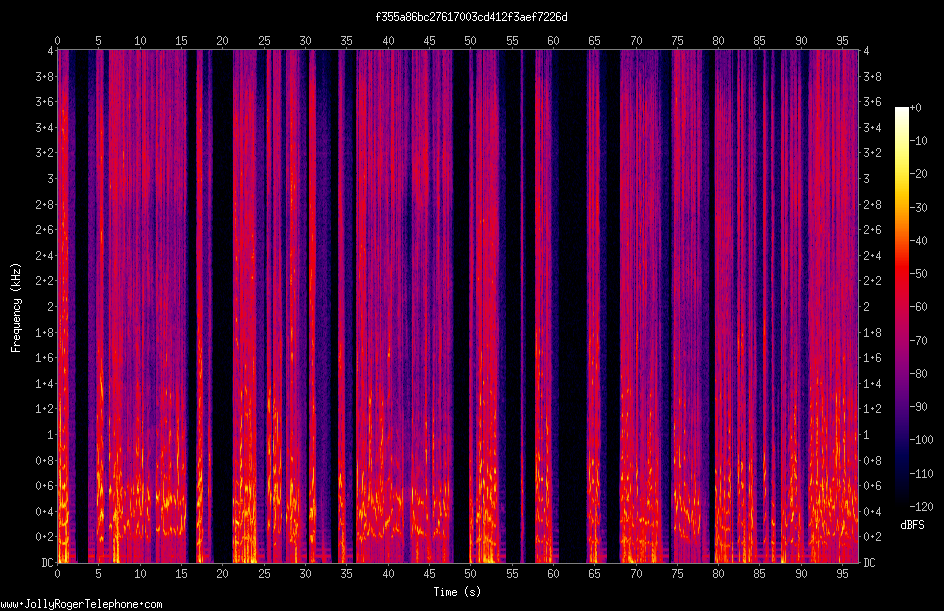Viewport: 944px width, 611px height.
Task: Click the '25' tick on the bottom time axis
Action: click(264, 574)
